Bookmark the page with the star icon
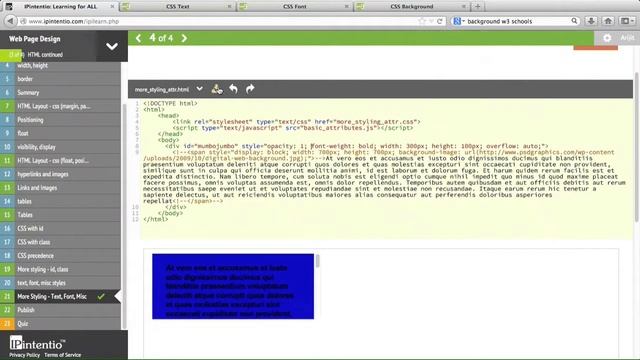The height and width of the screenshot is (360, 640). coord(422,21)
